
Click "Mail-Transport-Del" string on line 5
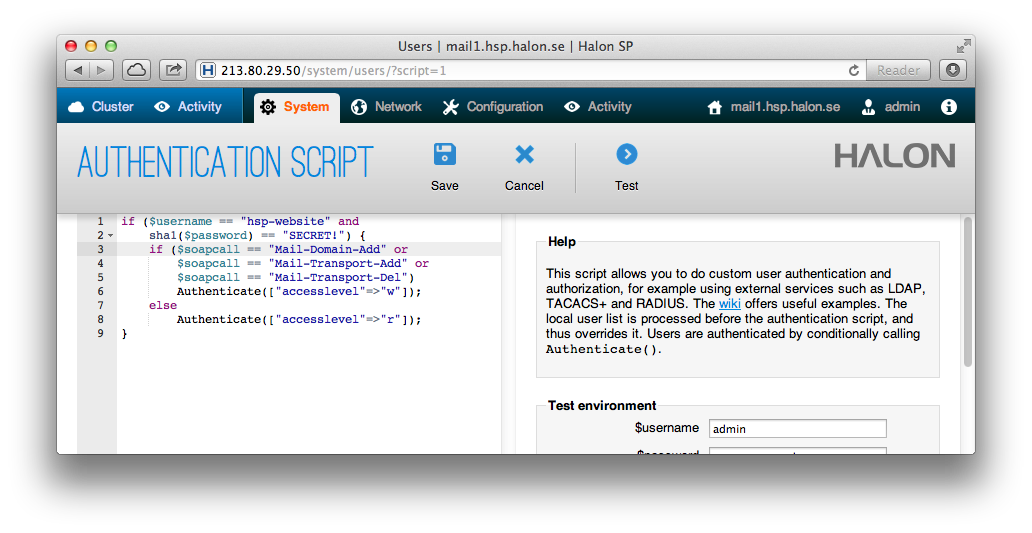[338, 277]
